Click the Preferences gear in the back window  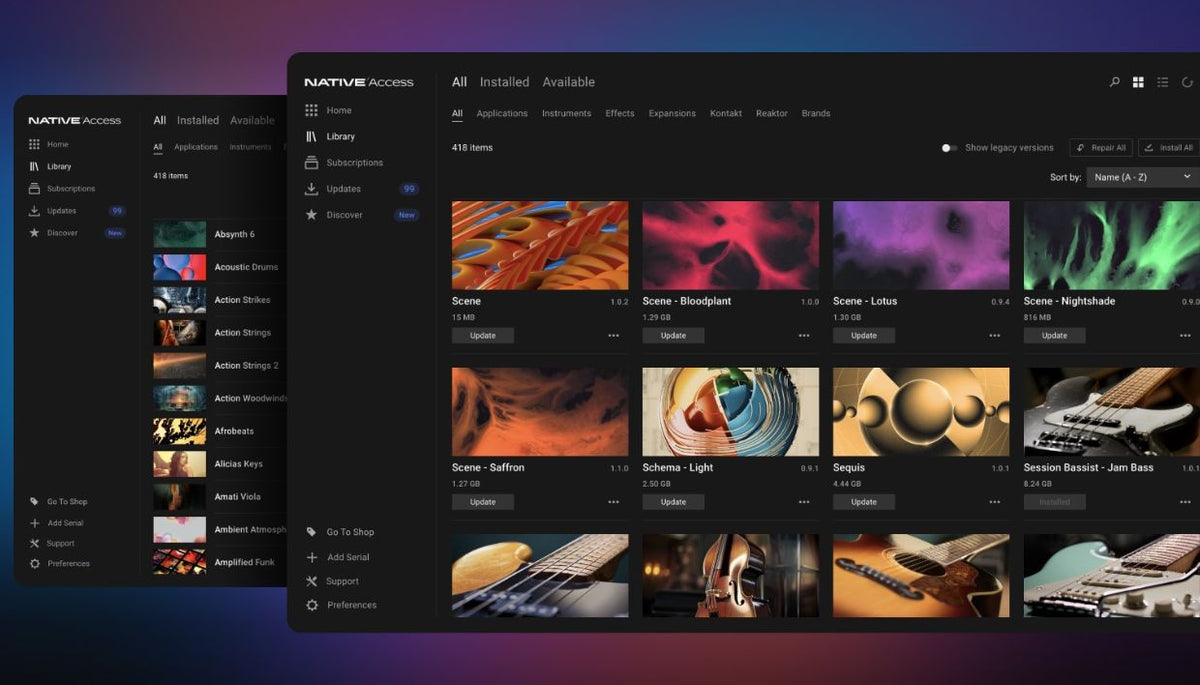click(x=35, y=563)
